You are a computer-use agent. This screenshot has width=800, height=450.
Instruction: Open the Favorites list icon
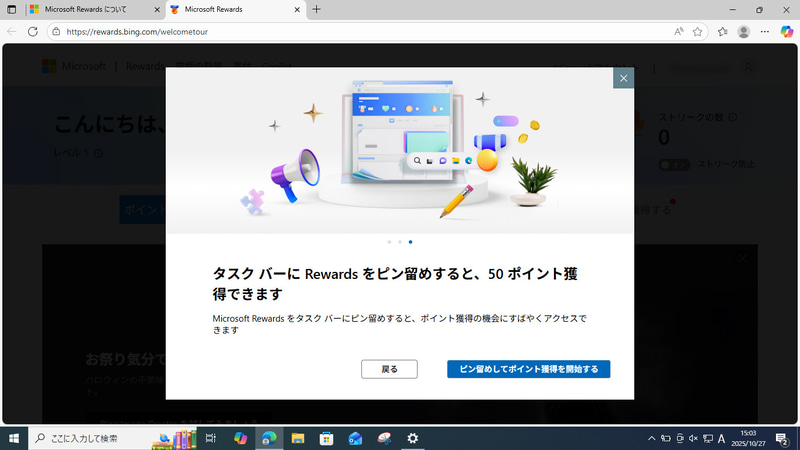(x=722, y=32)
